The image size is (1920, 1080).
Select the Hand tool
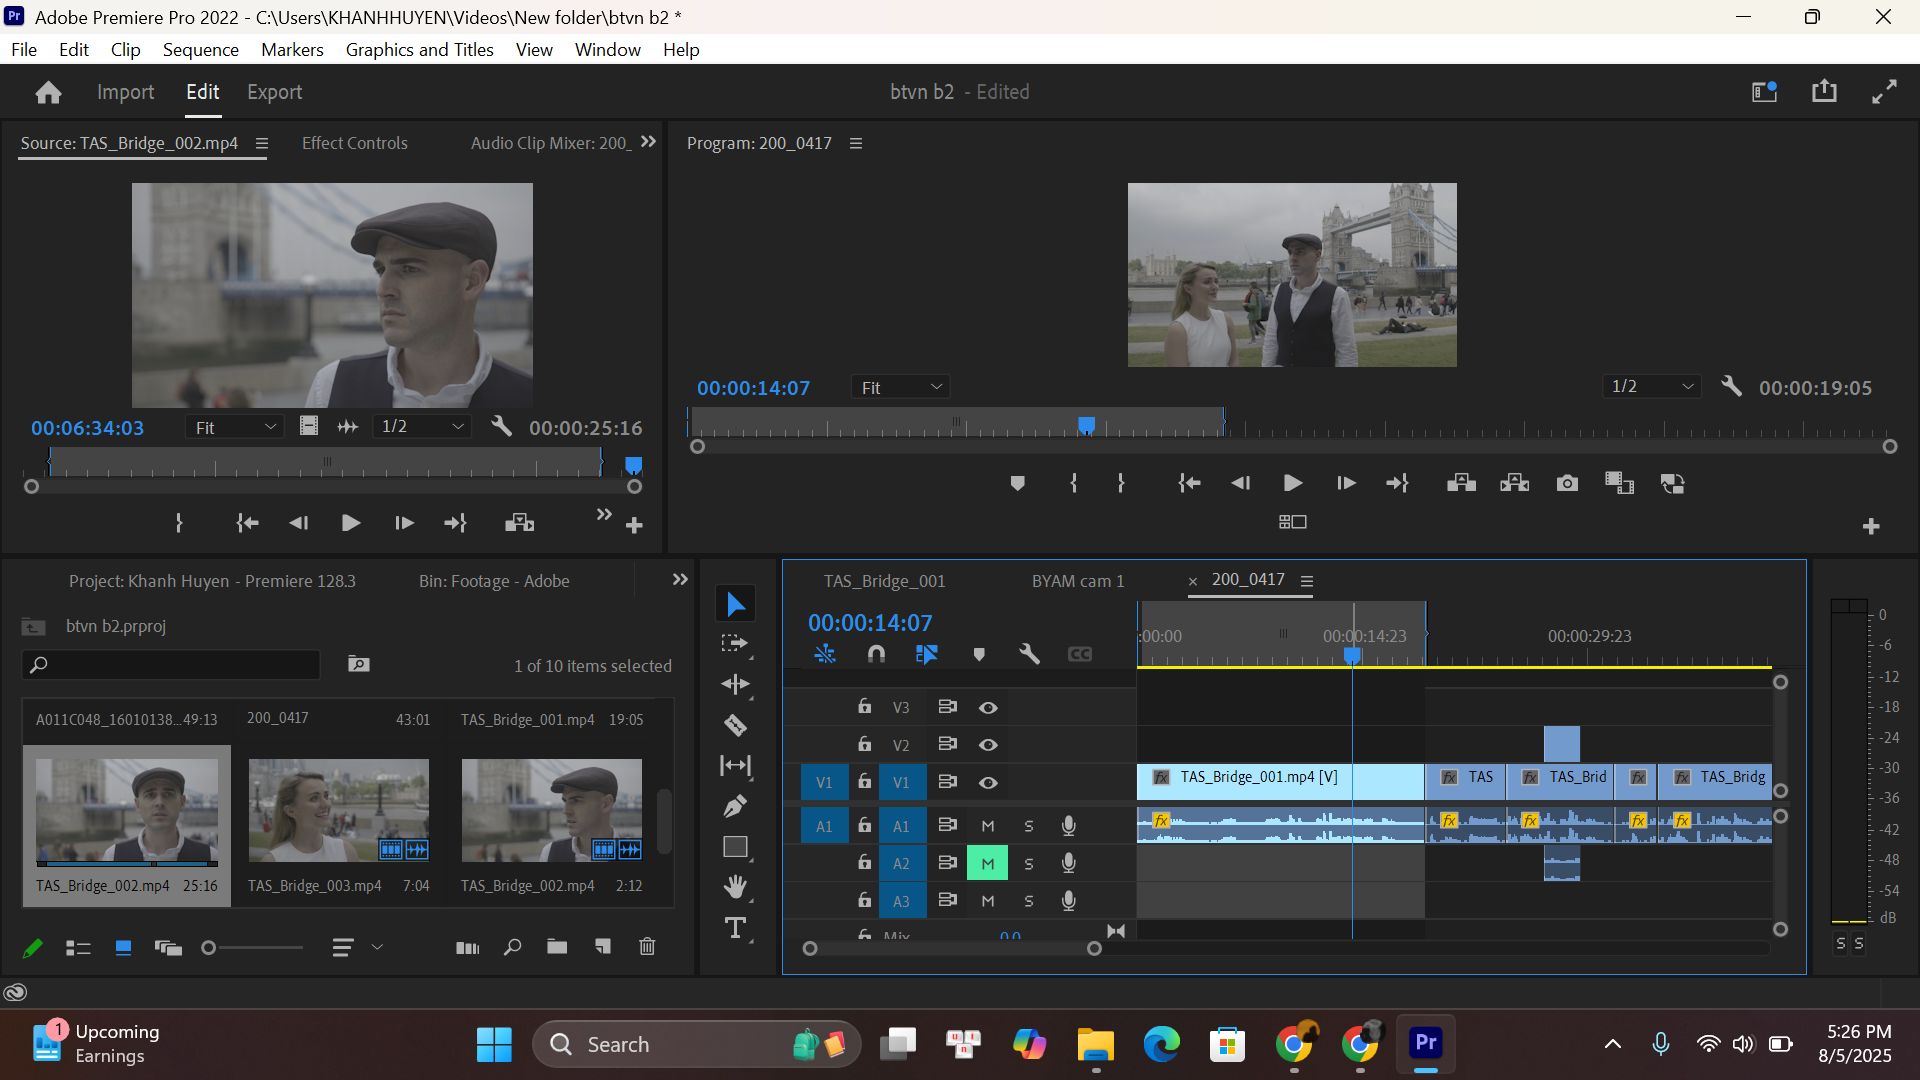tap(735, 887)
